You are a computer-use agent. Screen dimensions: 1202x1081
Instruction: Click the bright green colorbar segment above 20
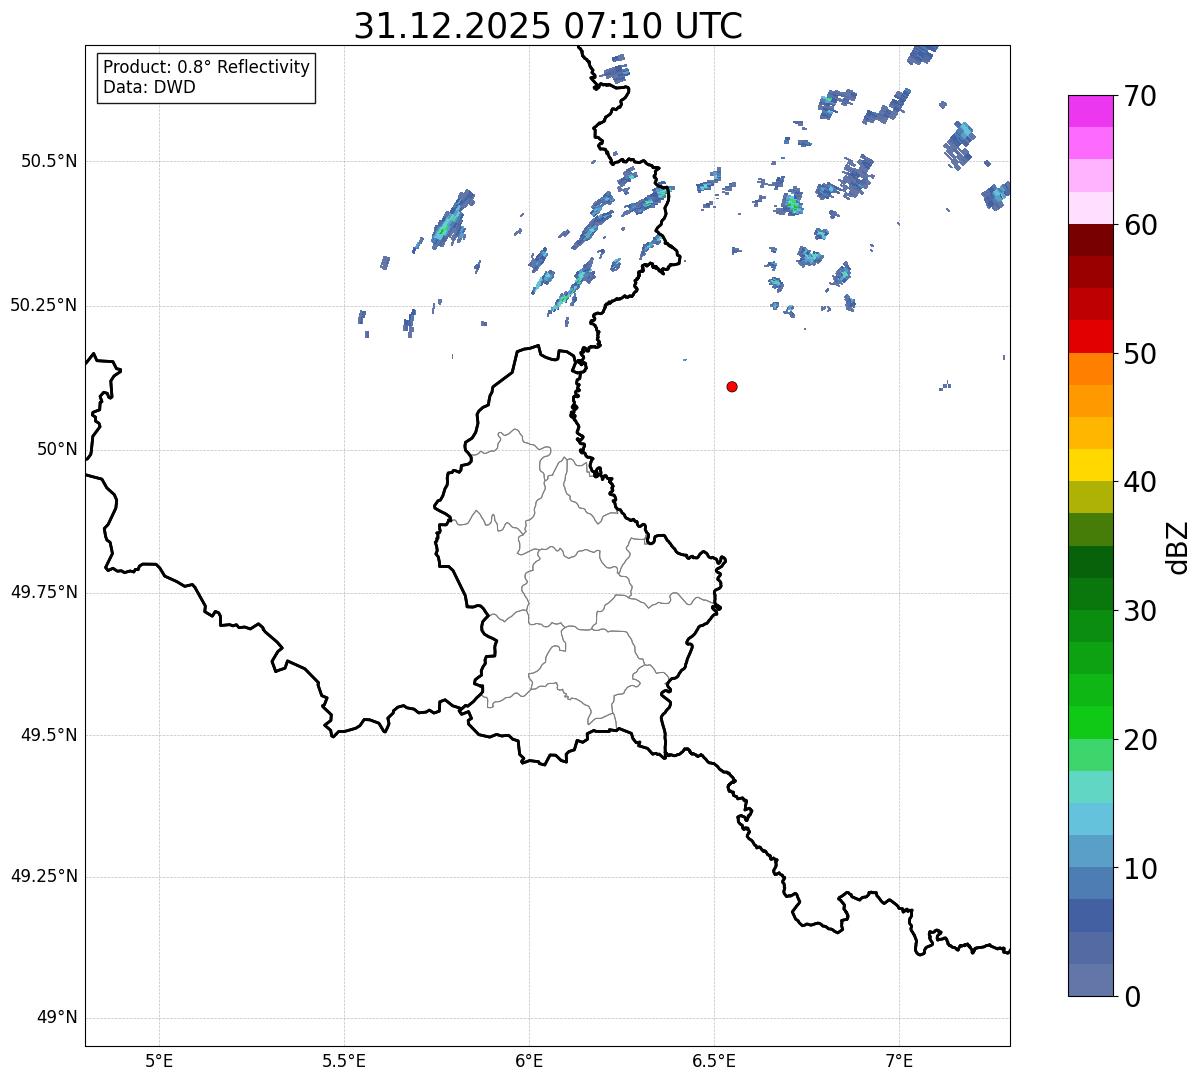pos(1091,722)
